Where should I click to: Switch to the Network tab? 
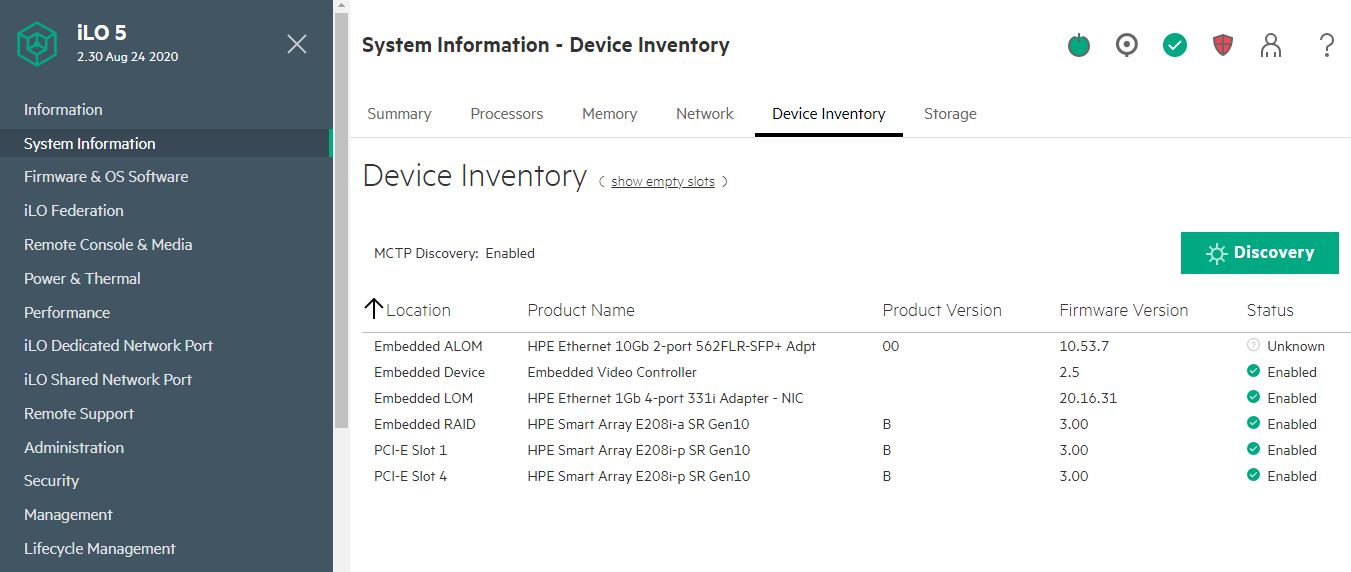[705, 113]
